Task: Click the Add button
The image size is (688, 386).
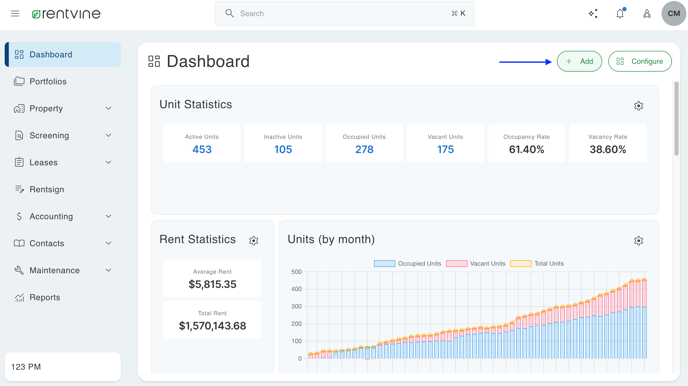Action: [x=579, y=61]
